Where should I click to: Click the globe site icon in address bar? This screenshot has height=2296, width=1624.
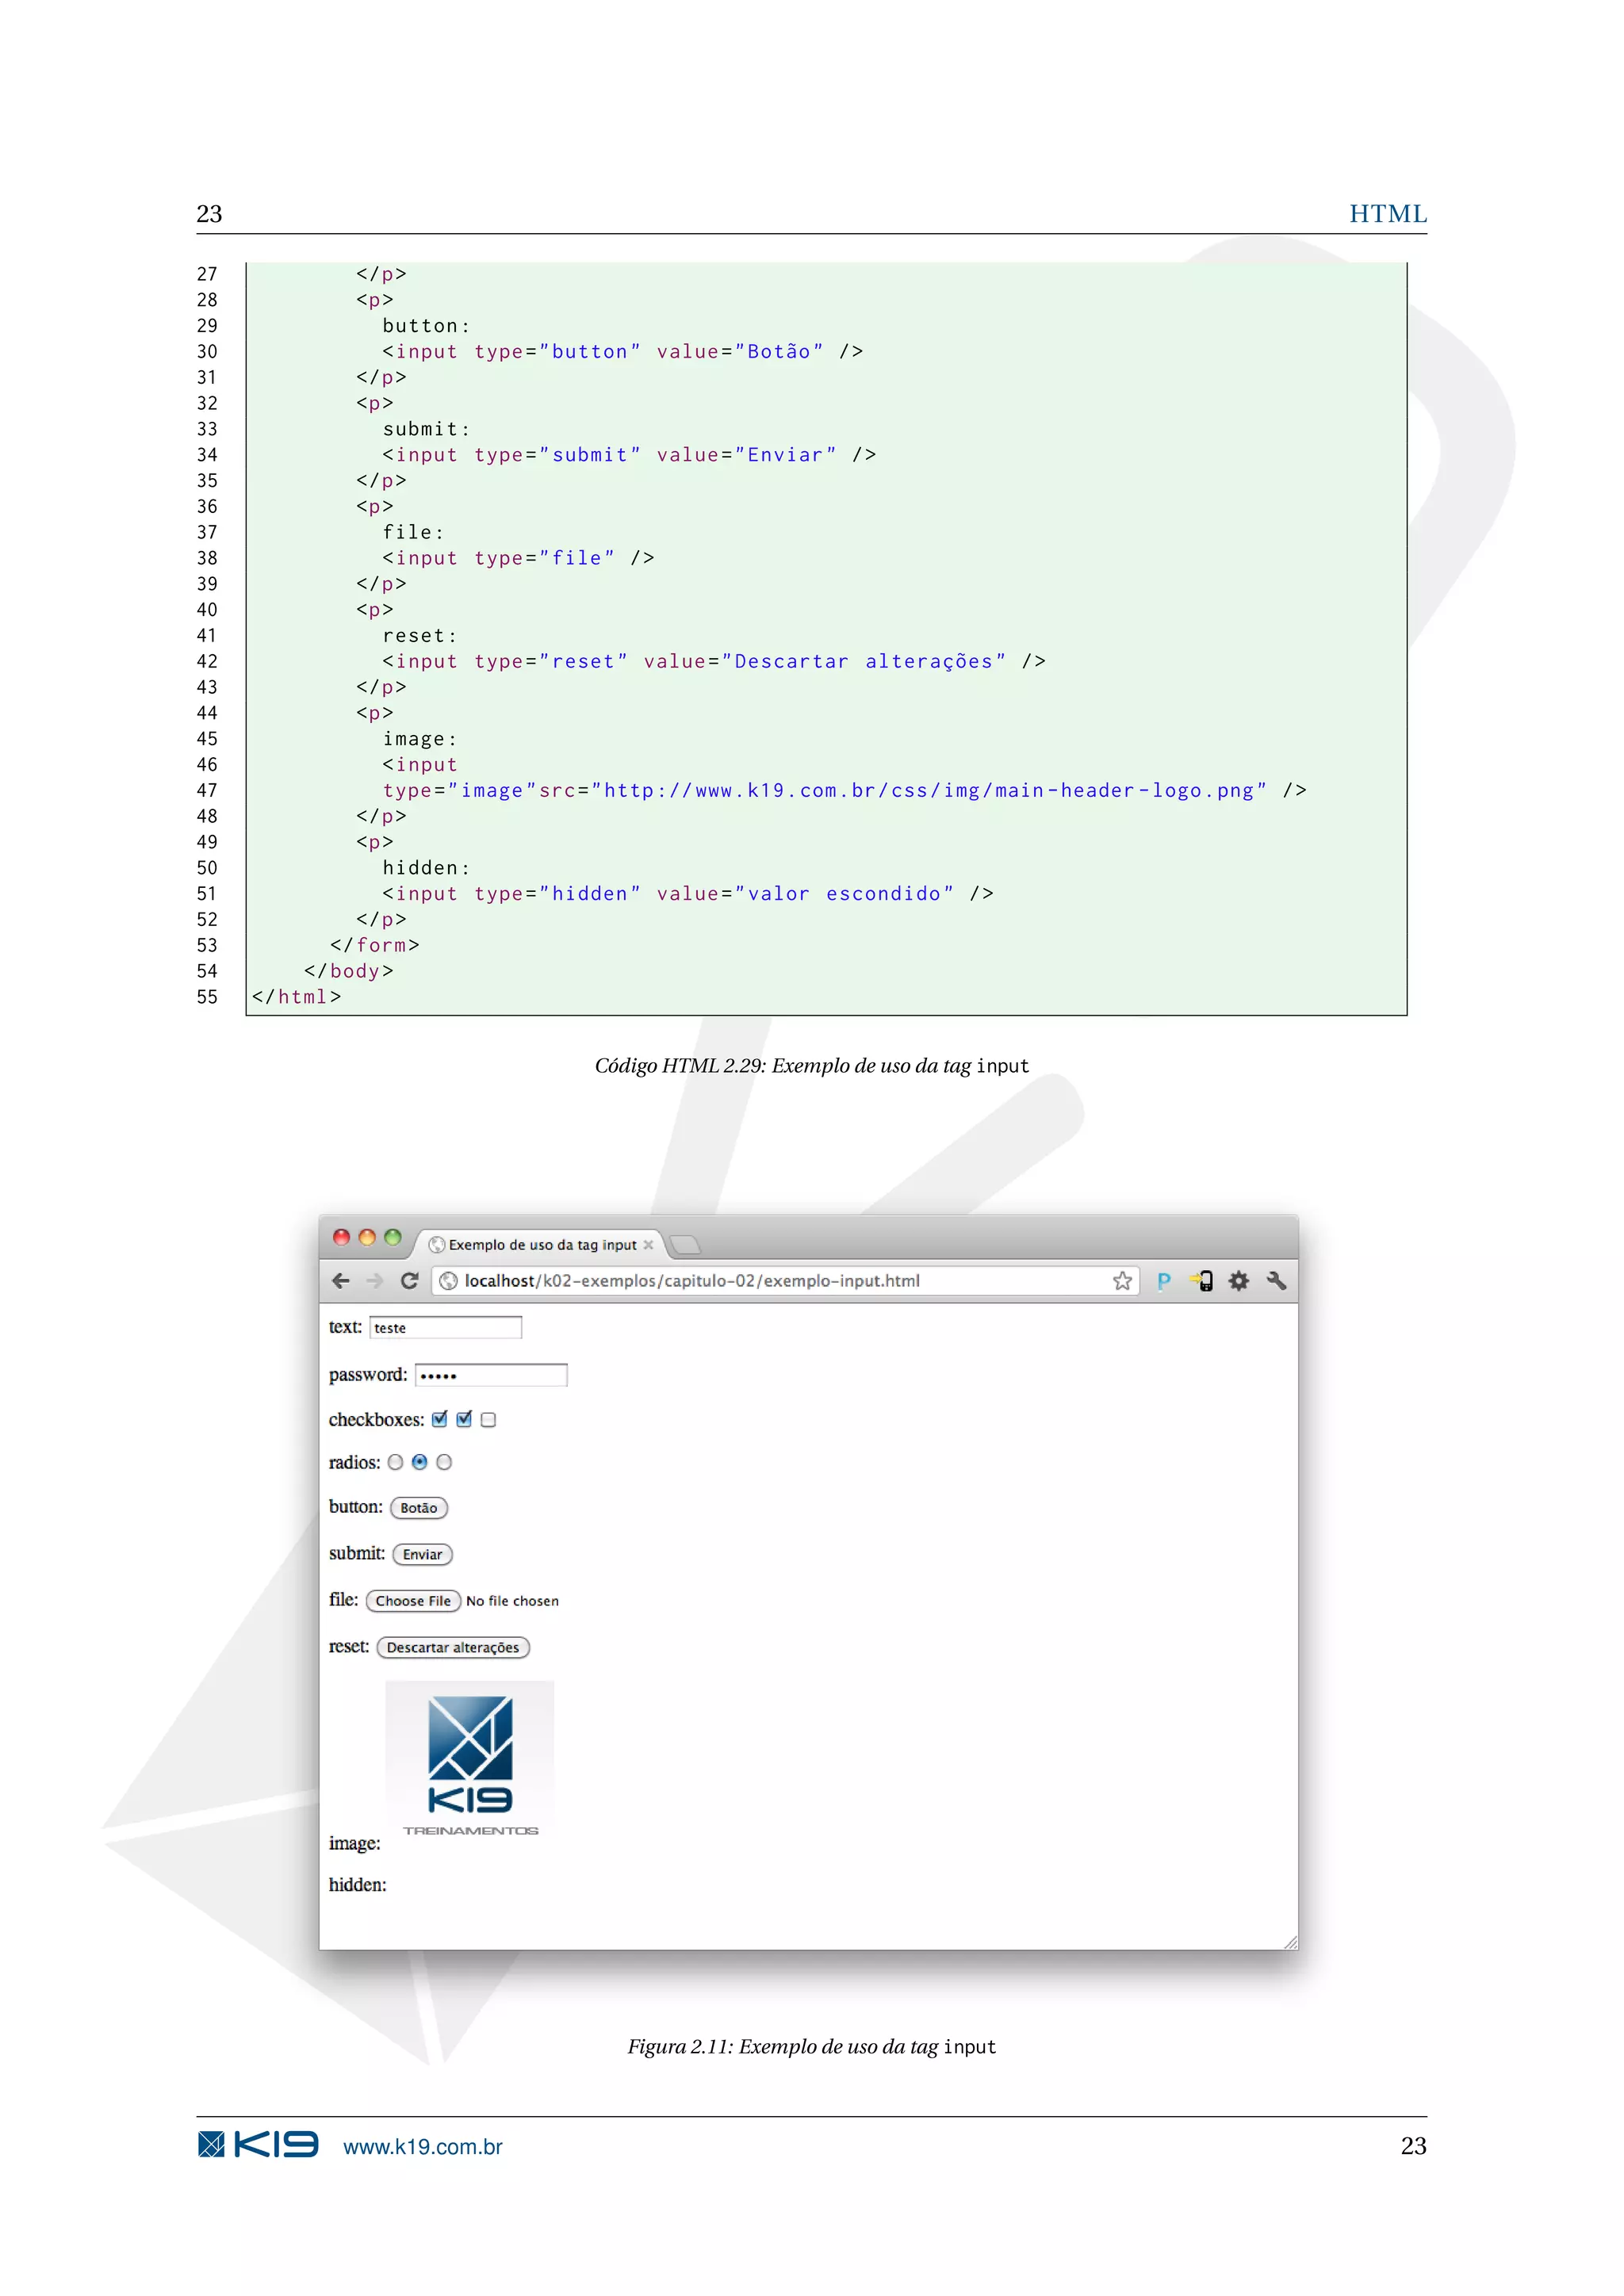tap(449, 1281)
